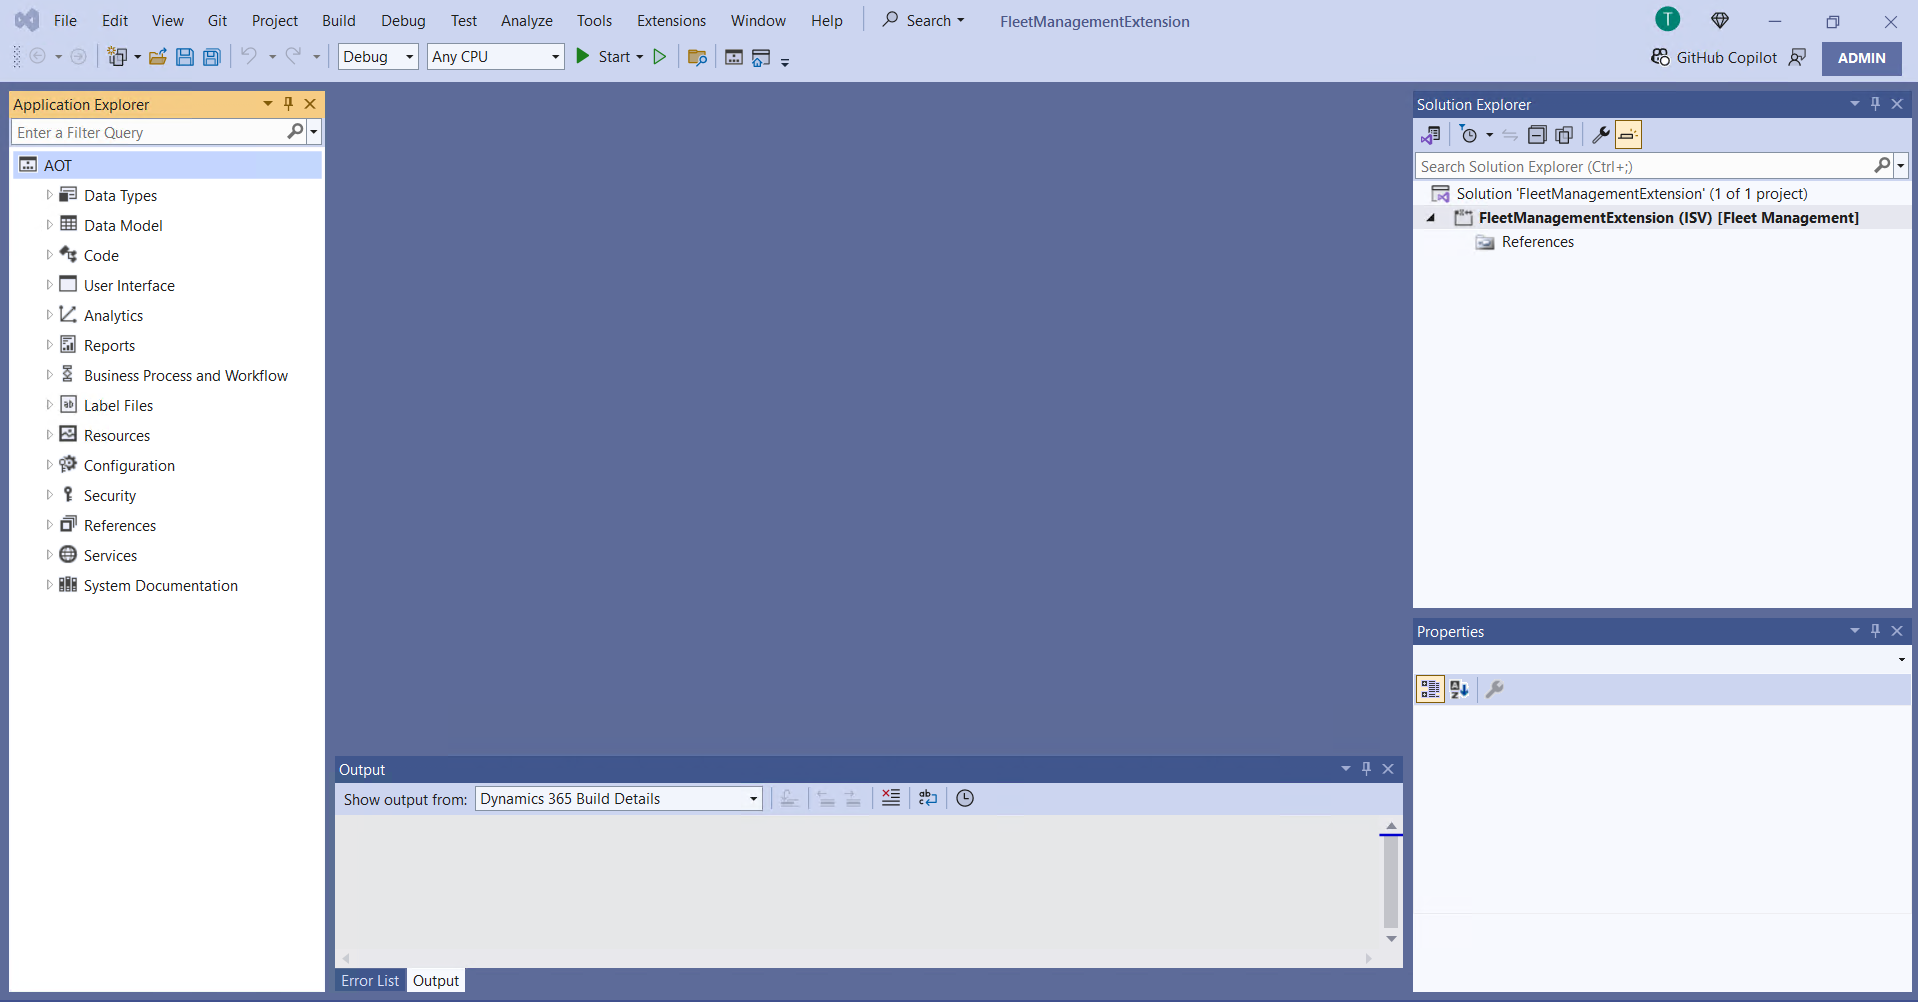Click the Start debugging button
Viewport: 1918px width, 1002px height.
(x=603, y=57)
